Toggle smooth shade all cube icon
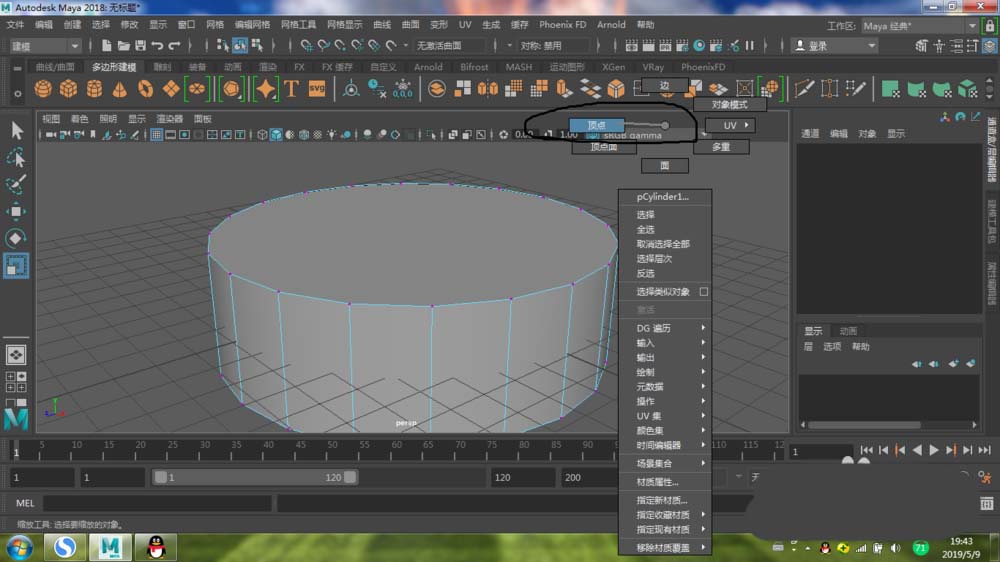Screen dimensions: 1000x562 pyautogui.click(x=276, y=135)
